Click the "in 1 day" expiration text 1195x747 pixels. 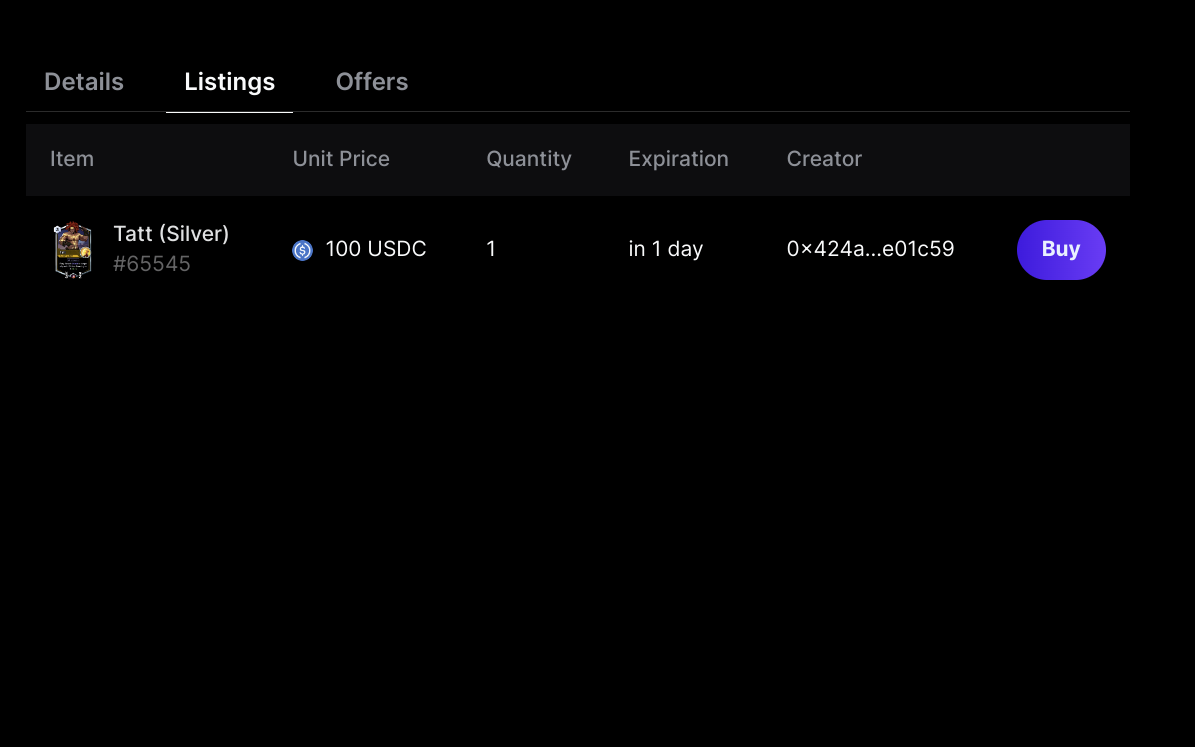tap(665, 249)
